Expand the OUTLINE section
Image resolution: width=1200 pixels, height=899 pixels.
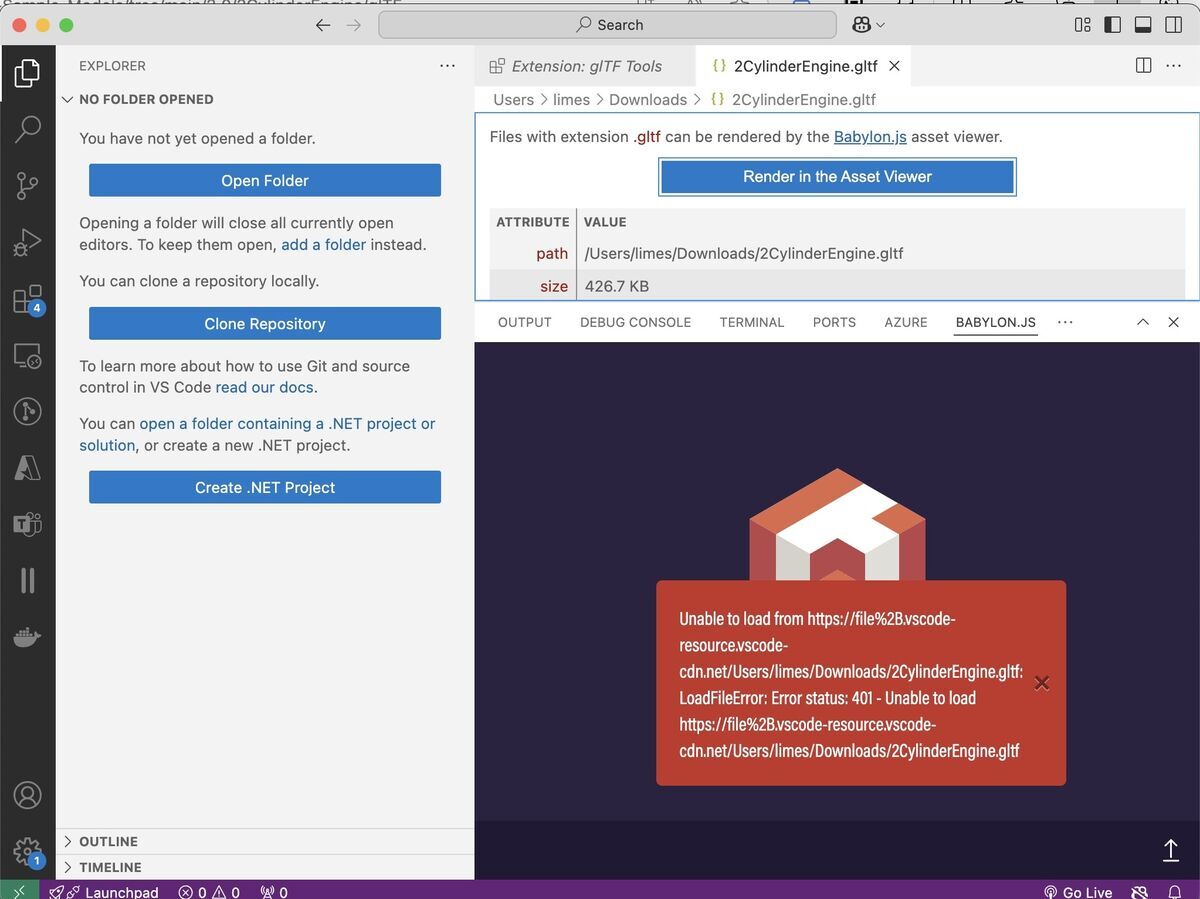tap(108, 842)
